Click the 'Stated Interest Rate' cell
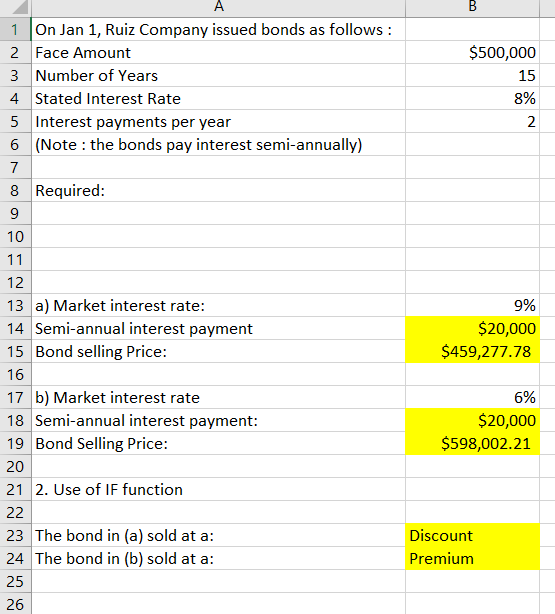 (x=218, y=99)
